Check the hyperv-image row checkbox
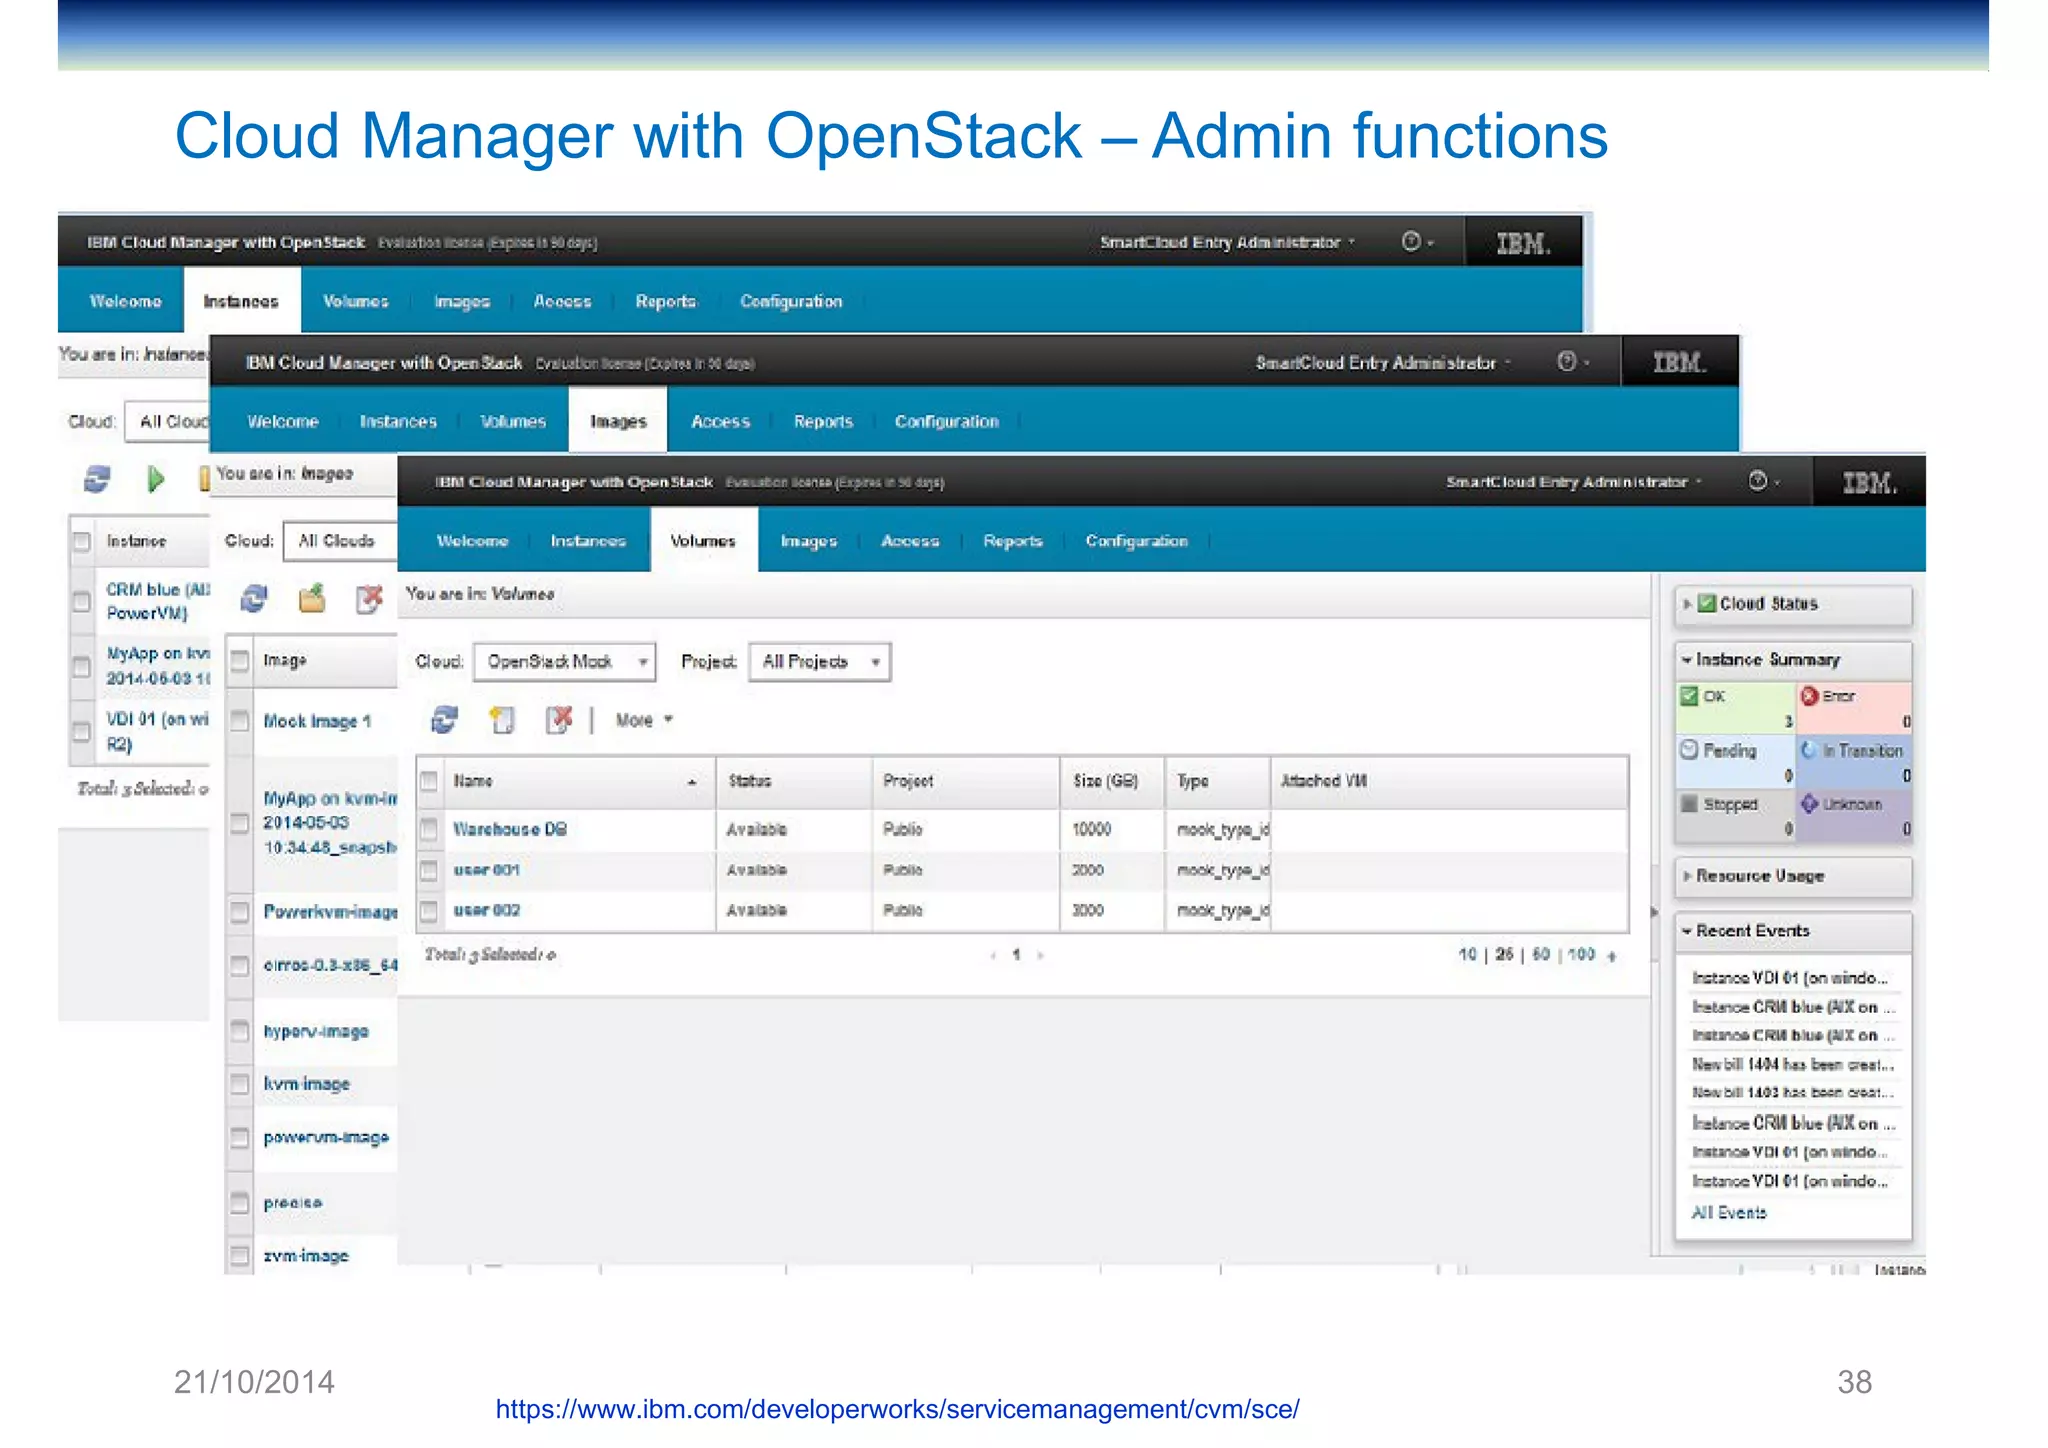This screenshot has width=2048, height=1448. tap(240, 1031)
